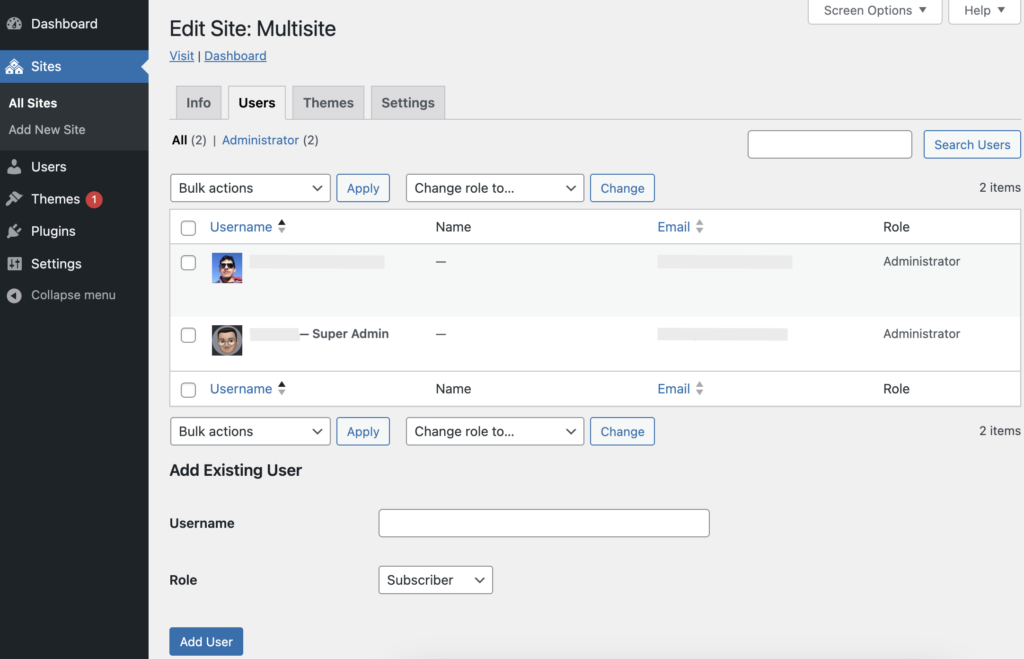Click the Super Admin user's avatar
Screen dimensions: 1024x659
pos(227,340)
